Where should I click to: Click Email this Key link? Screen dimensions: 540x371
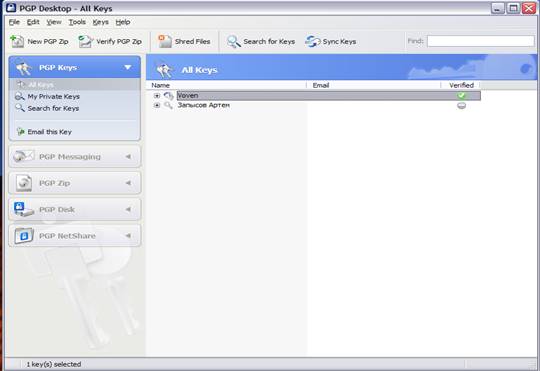(x=50, y=132)
